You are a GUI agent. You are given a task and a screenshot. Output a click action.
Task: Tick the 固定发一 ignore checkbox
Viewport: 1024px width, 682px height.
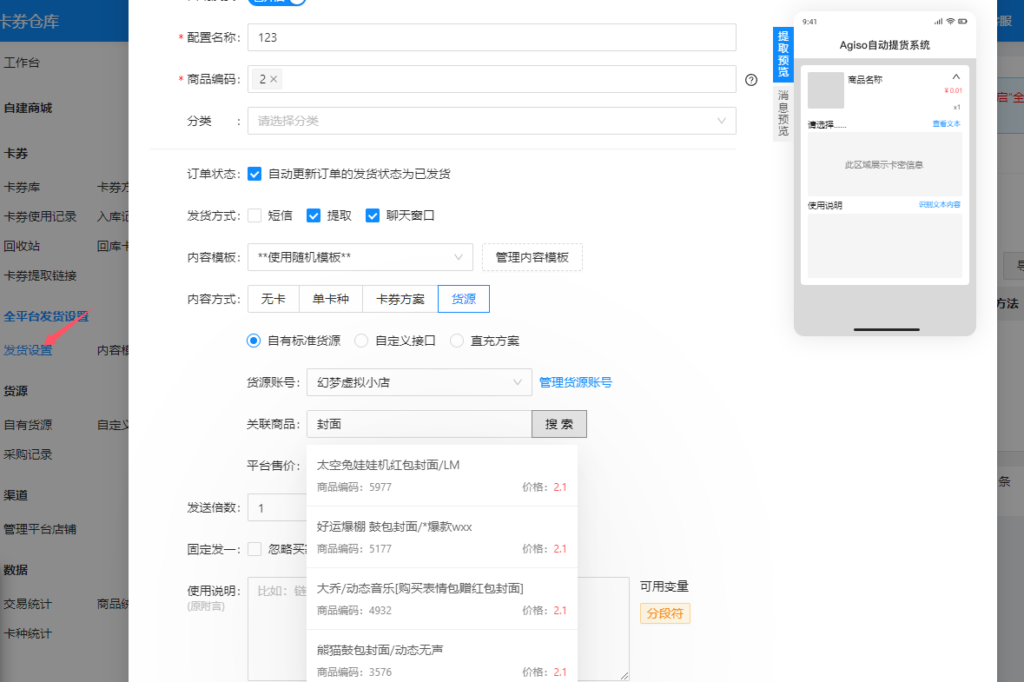(x=255, y=549)
